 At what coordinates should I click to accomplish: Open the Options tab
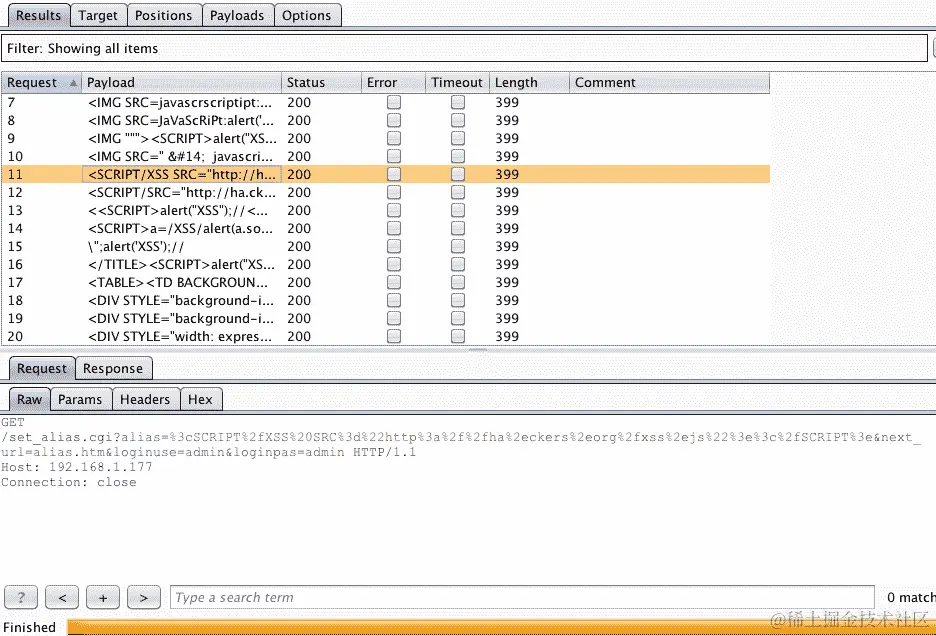pos(306,16)
